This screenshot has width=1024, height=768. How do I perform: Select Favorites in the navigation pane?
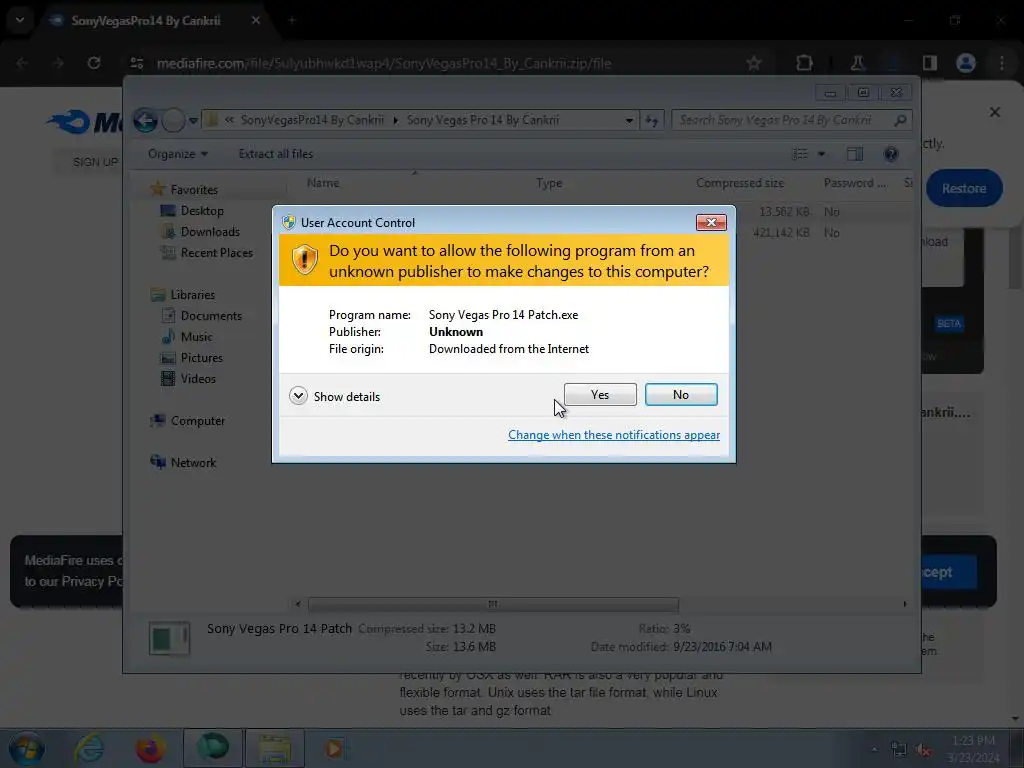coord(194,189)
